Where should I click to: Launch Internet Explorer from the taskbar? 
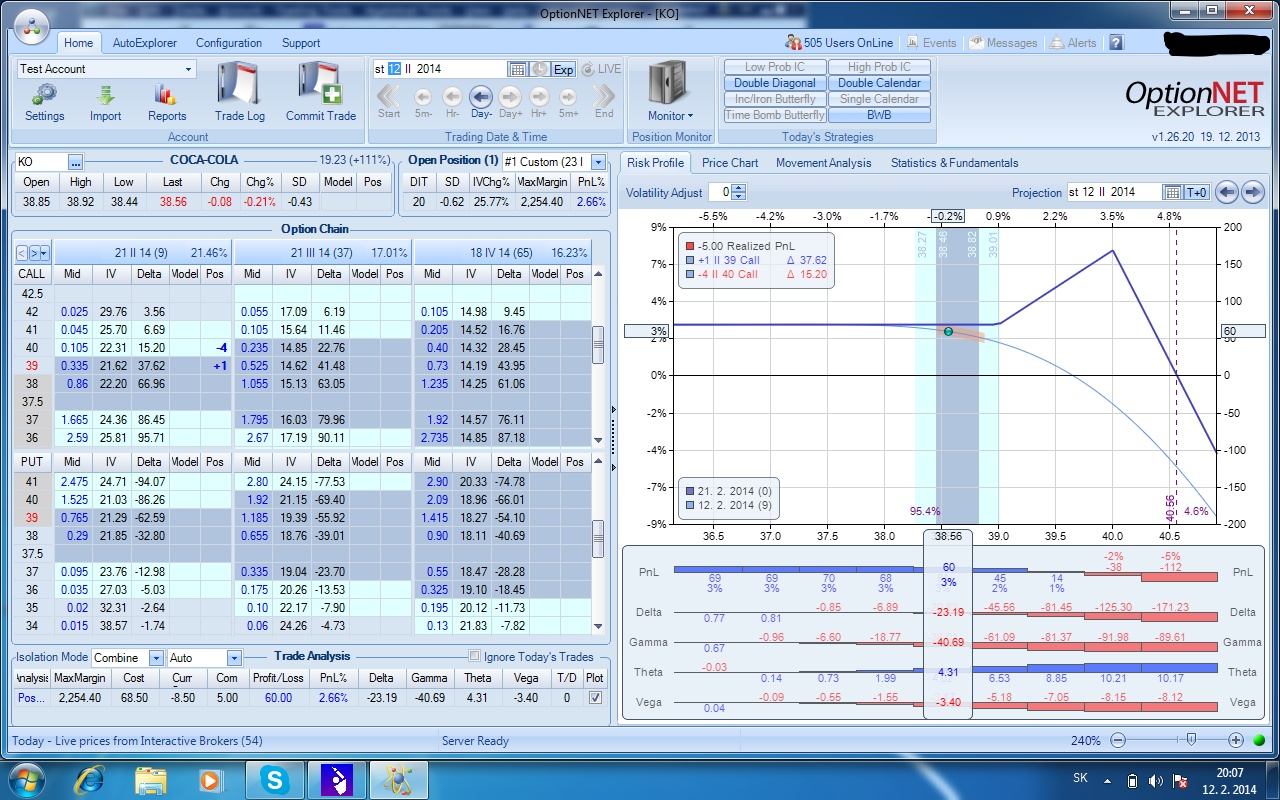click(89, 779)
